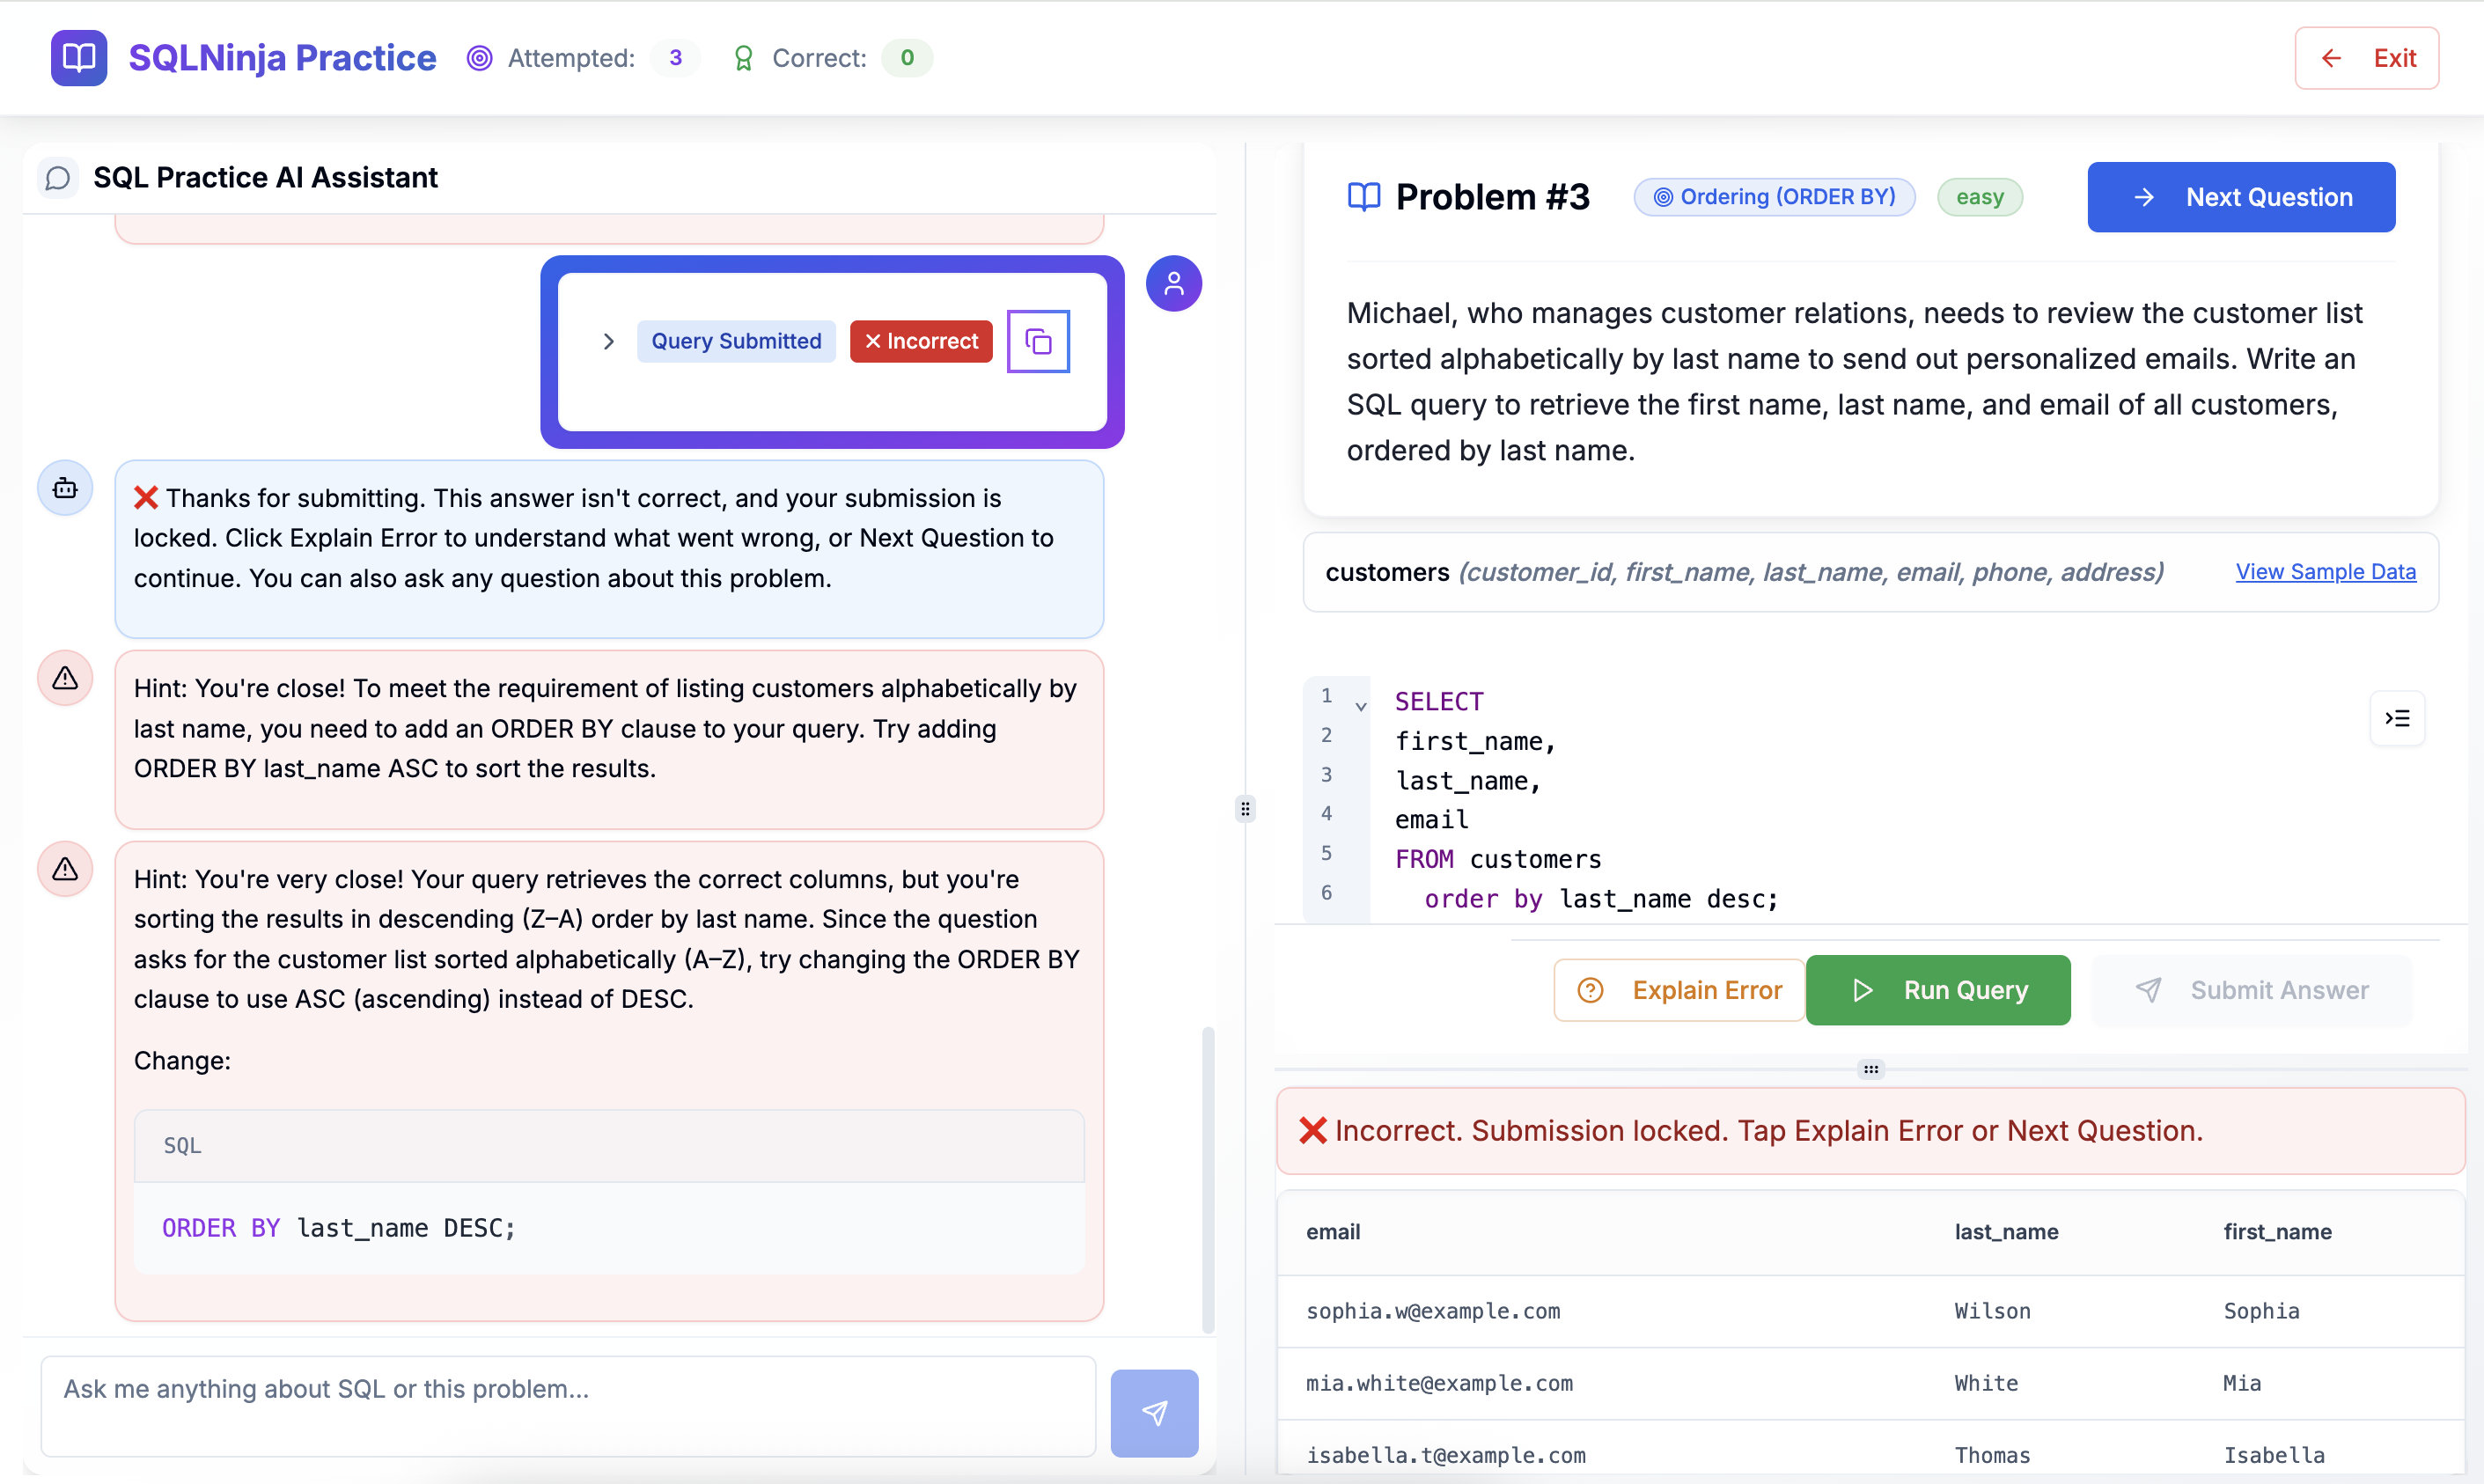The image size is (2484, 1484).
Task: Click the SQLNinja book logo icon
Action: click(78, 58)
